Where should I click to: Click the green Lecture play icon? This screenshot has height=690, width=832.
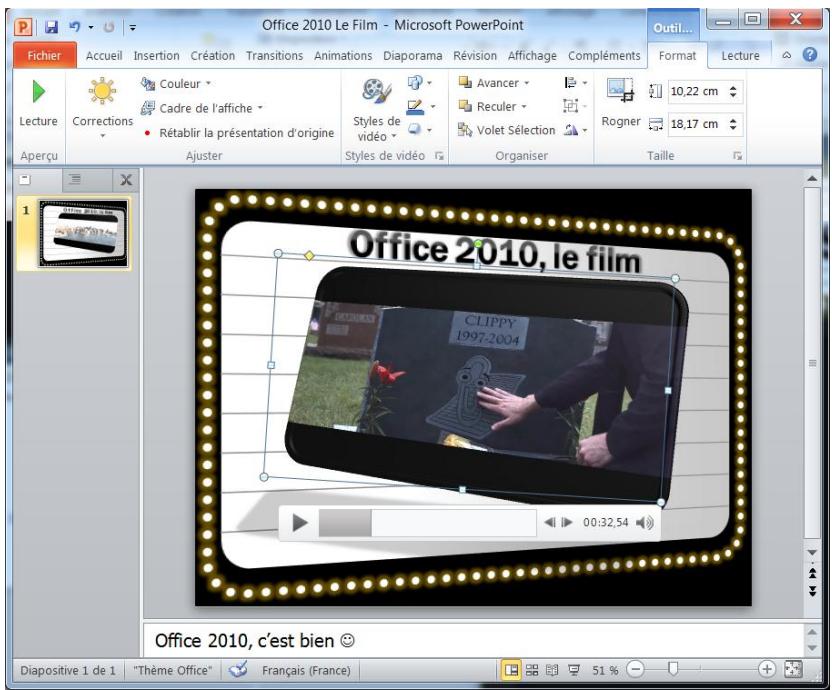point(38,91)
